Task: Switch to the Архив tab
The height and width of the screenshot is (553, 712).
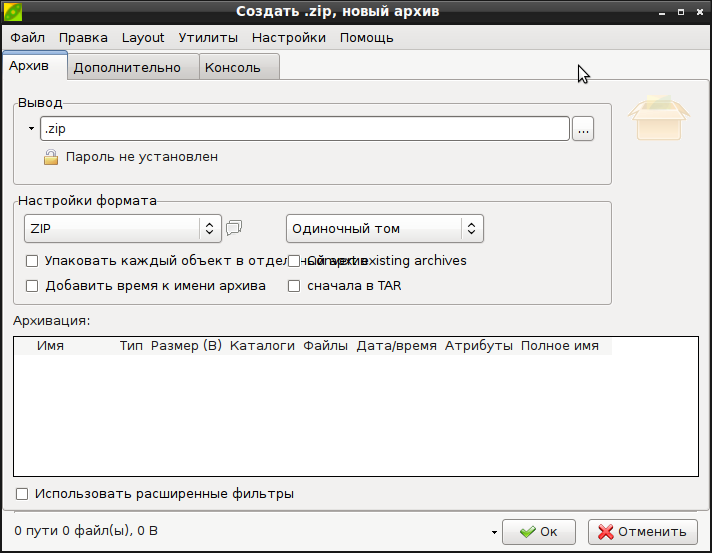Action: 35,66
